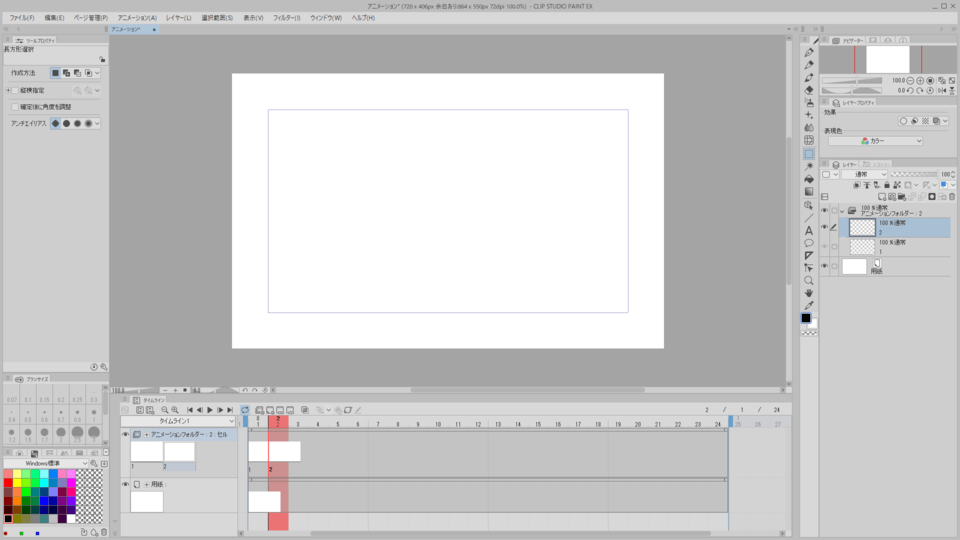This screenshot has height=540, width=960.
Task: Select the first anti-aliasing option
Action: [56, 124]
